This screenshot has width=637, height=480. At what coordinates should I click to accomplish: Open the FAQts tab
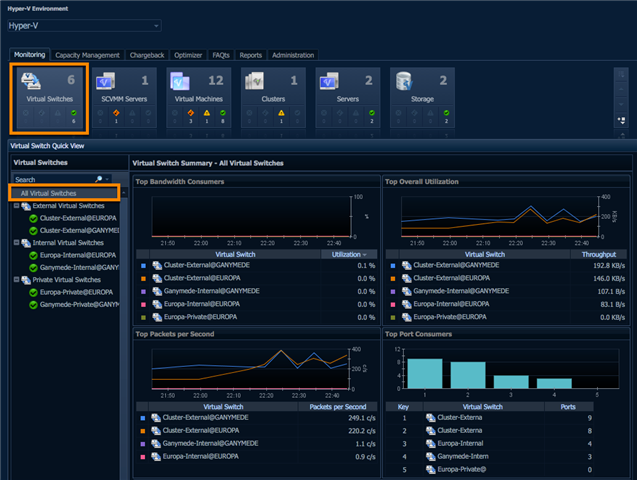point(221,55)
